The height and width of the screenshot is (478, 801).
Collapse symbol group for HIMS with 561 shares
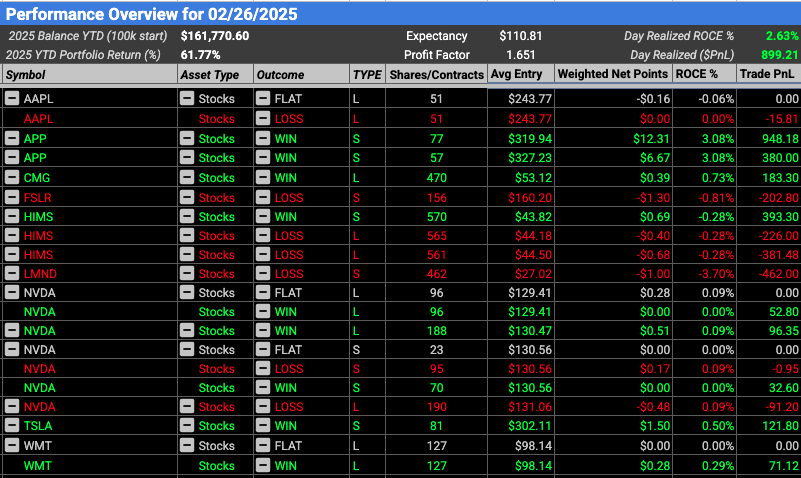pyautogui.click(x=12, y=254)
